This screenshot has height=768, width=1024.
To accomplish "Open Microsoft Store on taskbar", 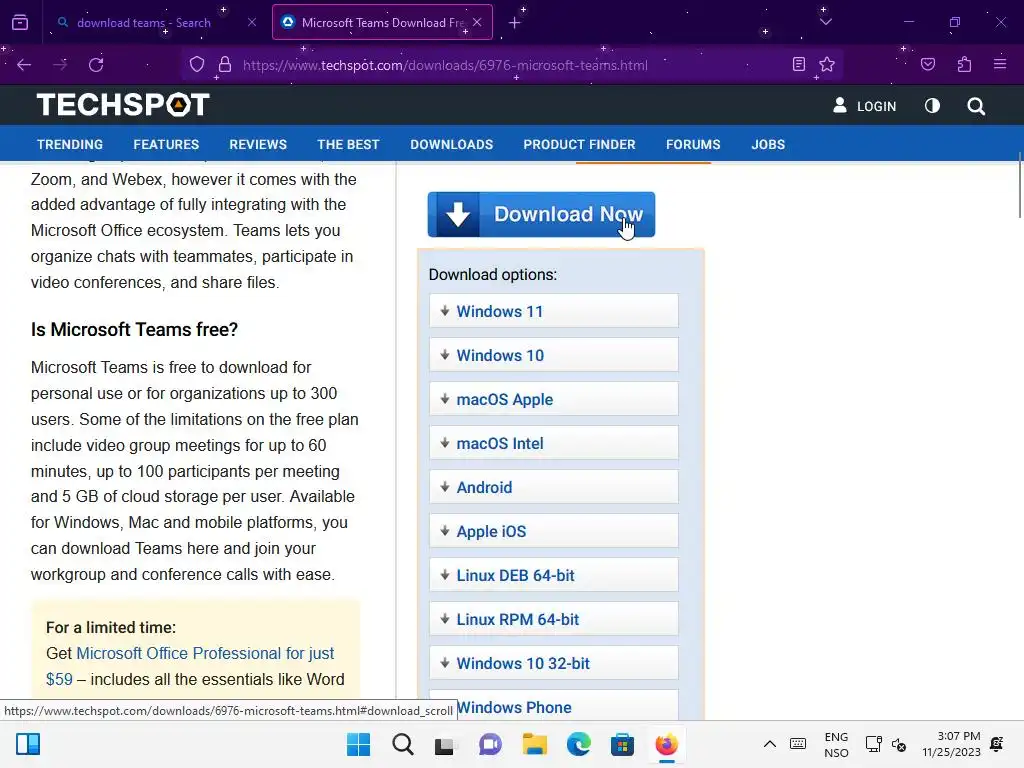I will click(x=622, y=744).
